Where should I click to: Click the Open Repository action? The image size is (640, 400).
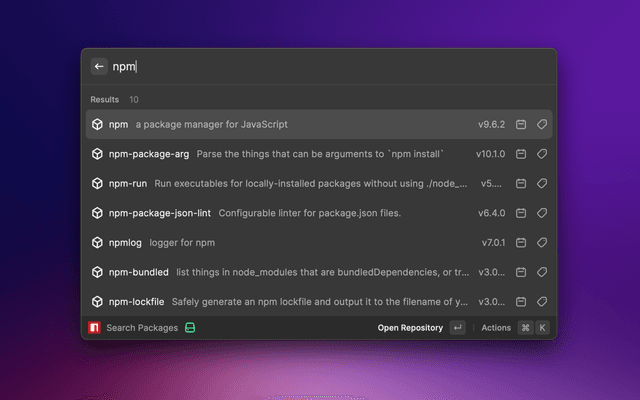pyautogui.click(x=410, y=328)
